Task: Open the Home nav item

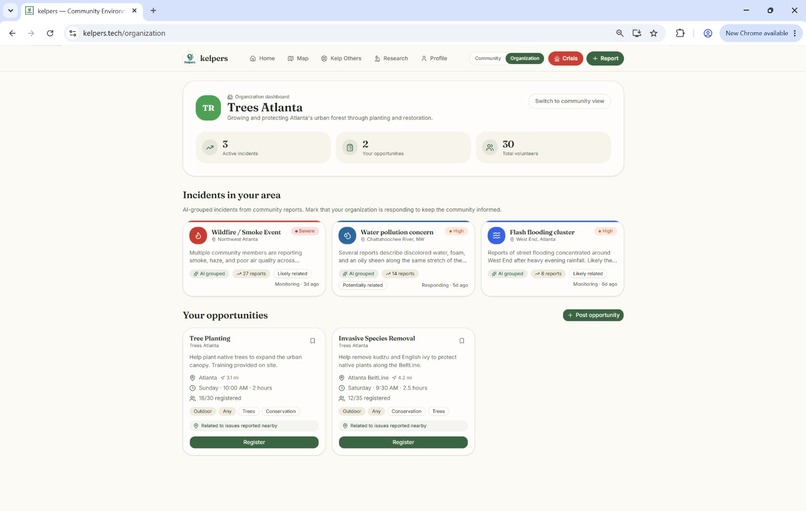Action: click(x=262, y=59)
